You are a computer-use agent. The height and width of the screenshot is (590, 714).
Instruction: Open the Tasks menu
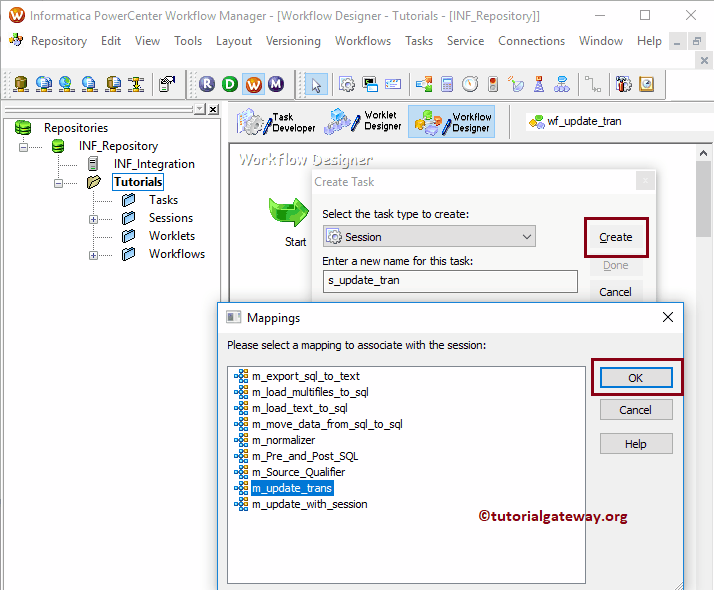(419, 41)
